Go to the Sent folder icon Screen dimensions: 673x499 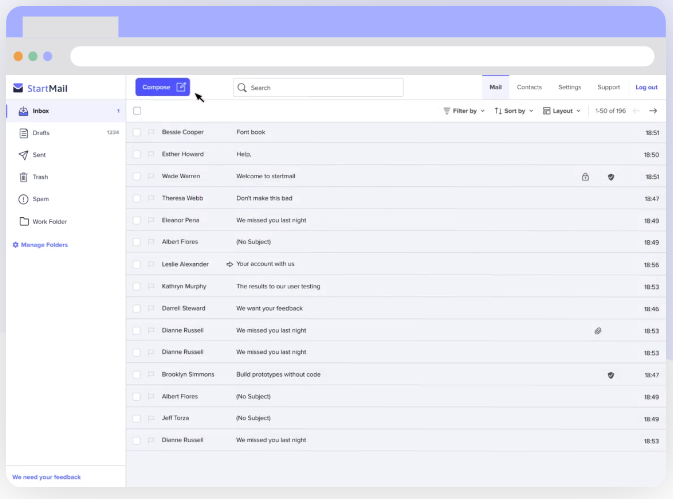coord(23,155)
